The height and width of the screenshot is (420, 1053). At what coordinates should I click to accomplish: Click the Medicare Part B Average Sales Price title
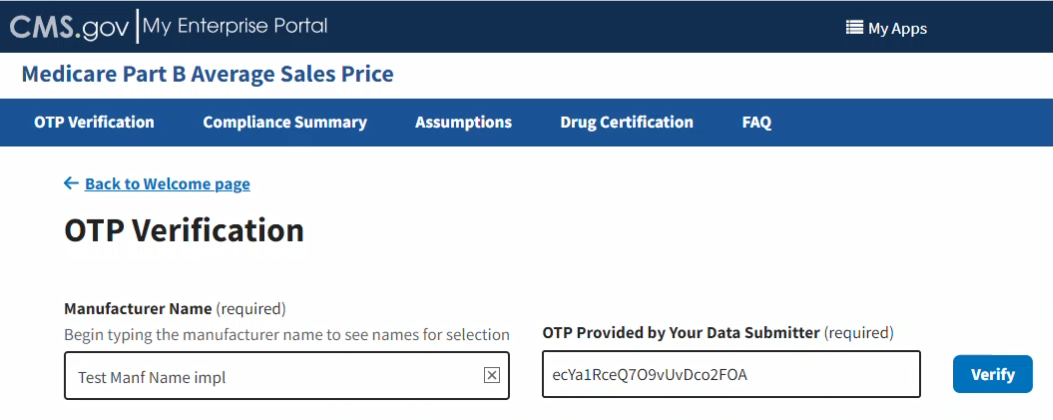pos(207,74)
